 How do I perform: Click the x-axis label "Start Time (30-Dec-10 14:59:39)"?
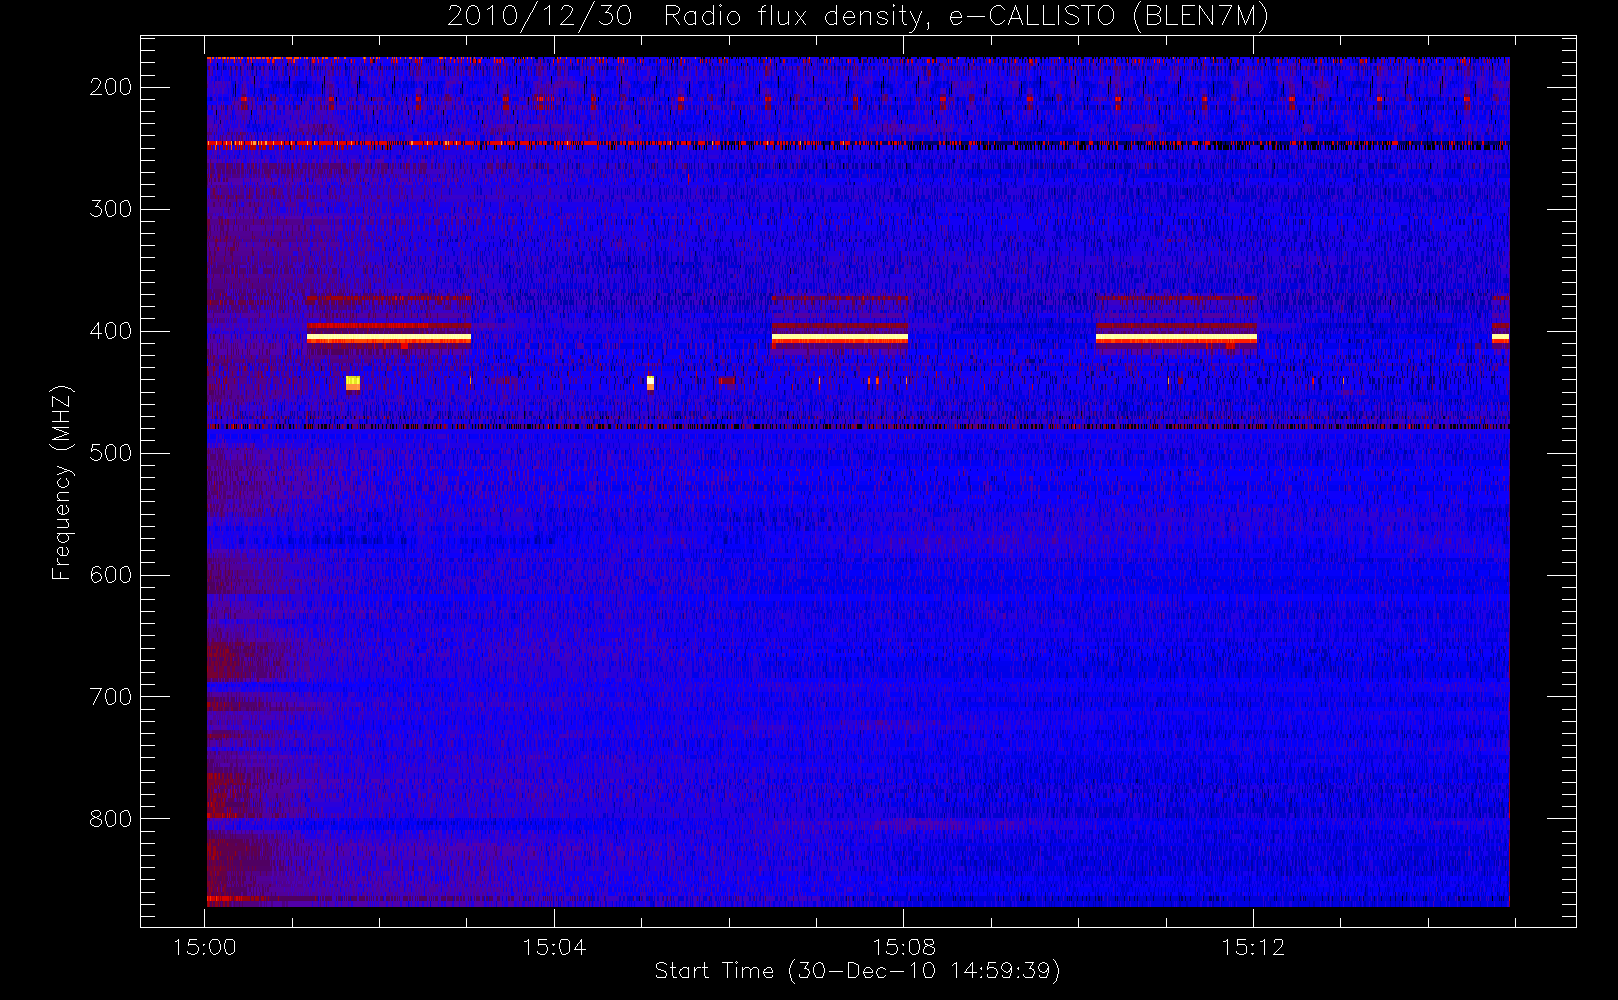857,971
